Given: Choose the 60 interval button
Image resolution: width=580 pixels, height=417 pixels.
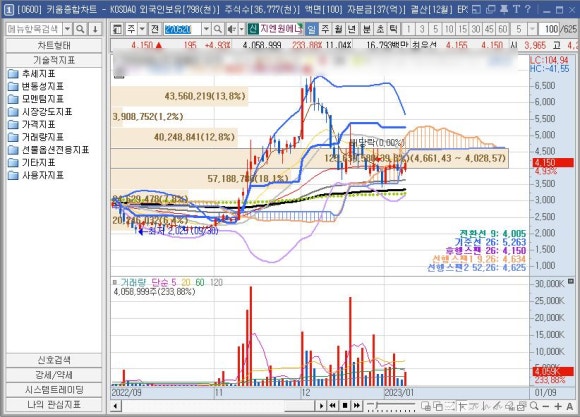Looking at the screenshot, I should point(502,29).
